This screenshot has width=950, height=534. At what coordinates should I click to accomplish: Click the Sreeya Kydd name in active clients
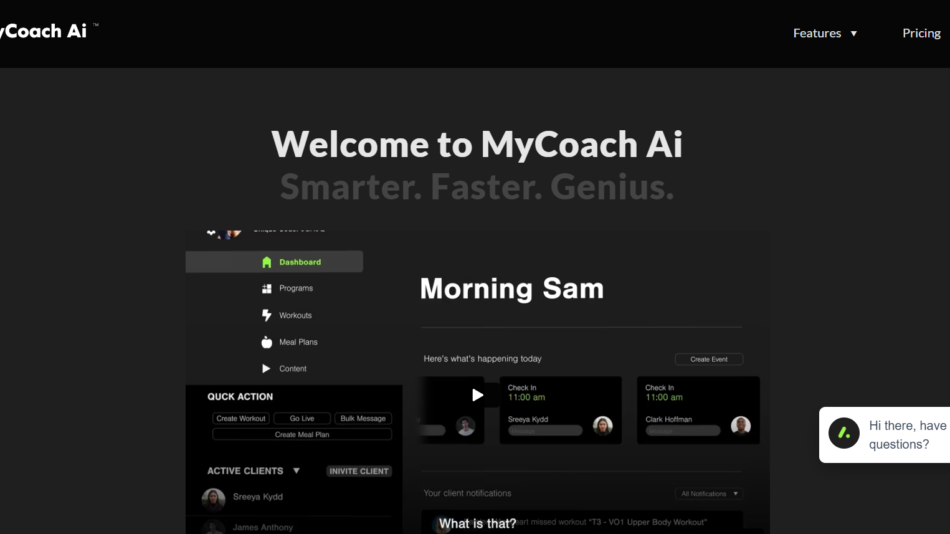coord(257,496)
